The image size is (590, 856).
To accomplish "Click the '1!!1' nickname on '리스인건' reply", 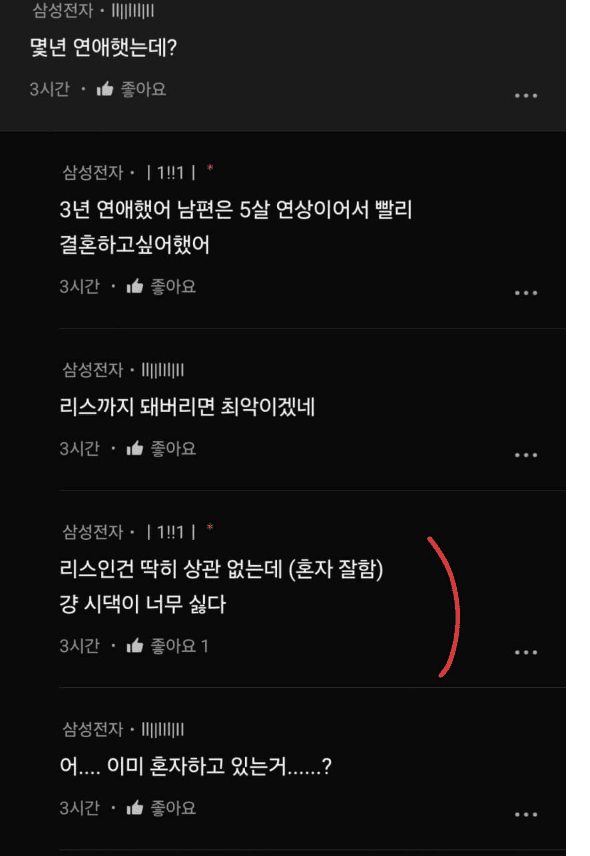I will coord(171,532).
